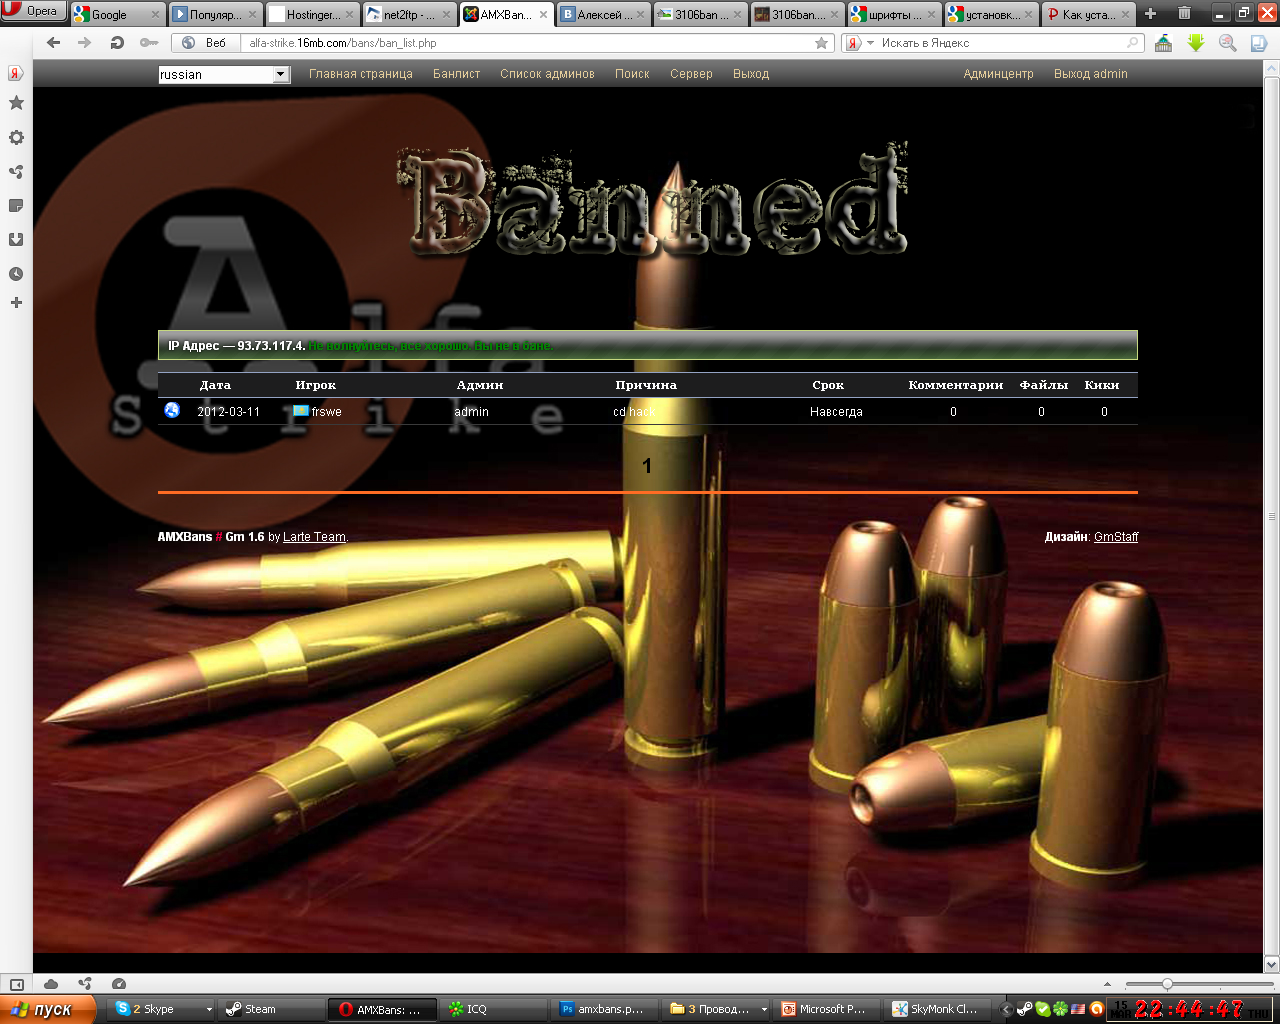The width and height of the screenshot is (1280, 1024).
Task: Open the building-shaped extension icon in toolbar
Action: tap(1164, 43)
